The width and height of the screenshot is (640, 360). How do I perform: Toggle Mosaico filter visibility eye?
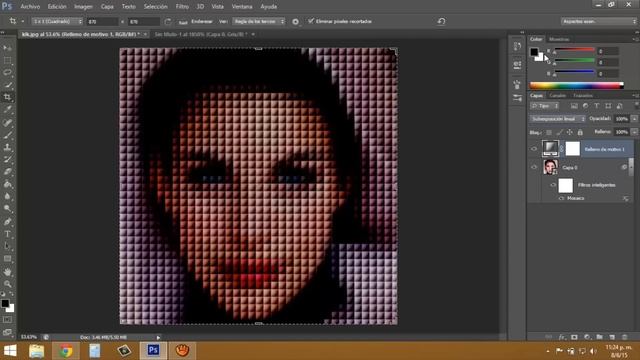562,198
